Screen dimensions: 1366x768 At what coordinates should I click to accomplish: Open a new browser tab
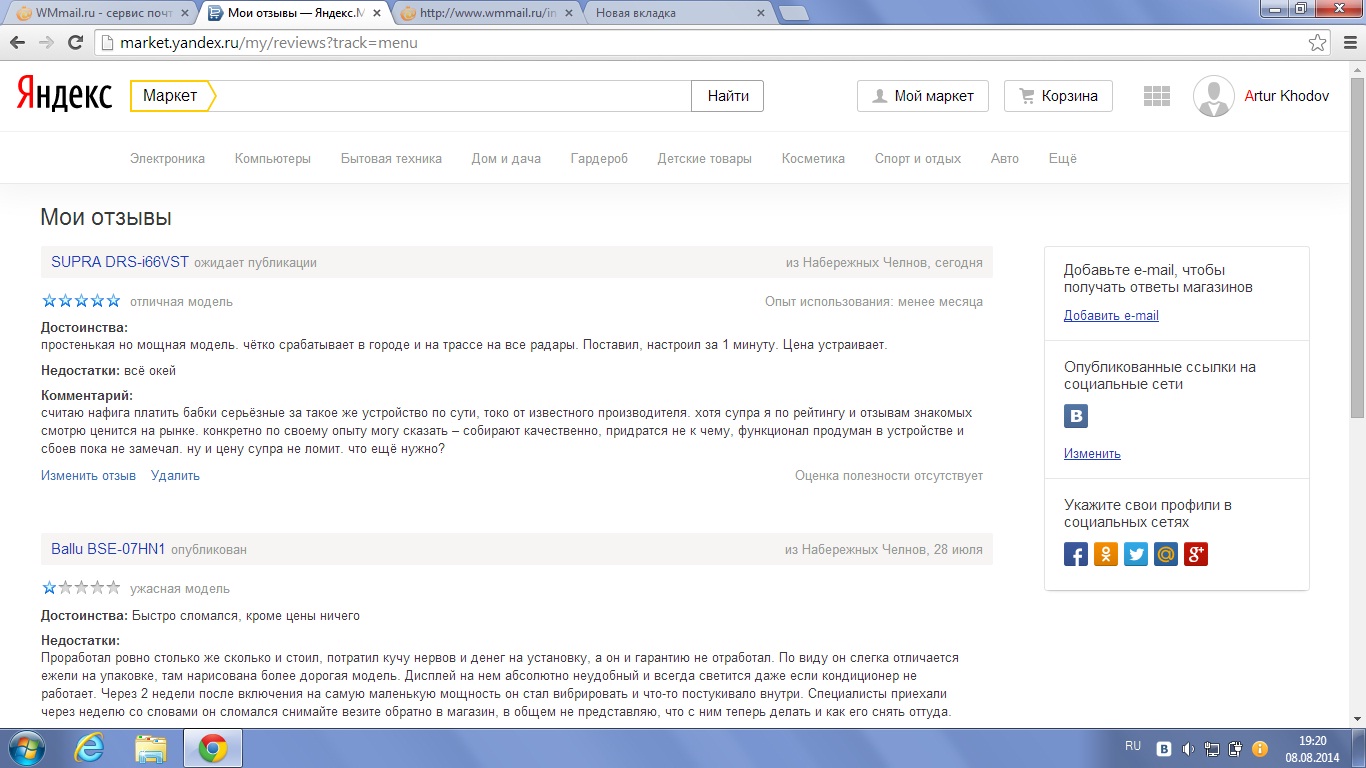[793, 13]
